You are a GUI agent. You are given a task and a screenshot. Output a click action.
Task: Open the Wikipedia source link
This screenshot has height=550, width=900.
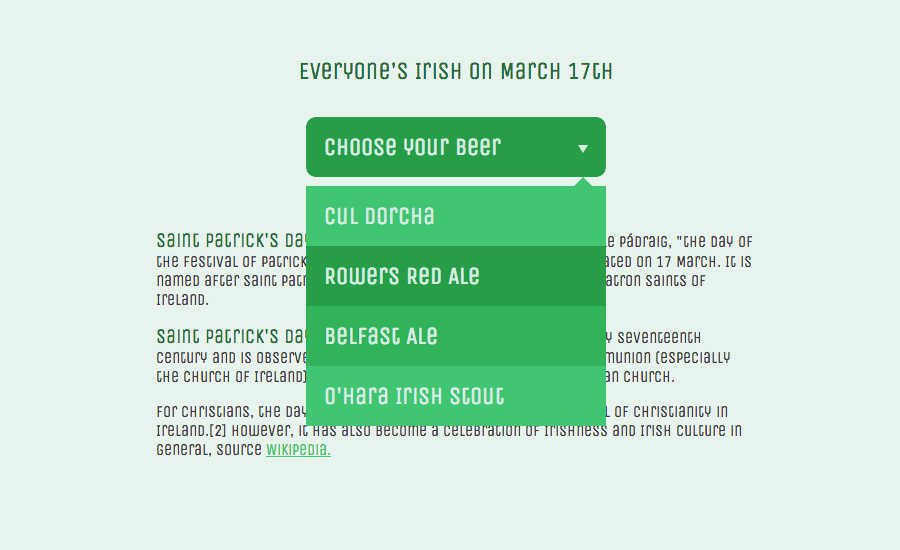[298, 450]
